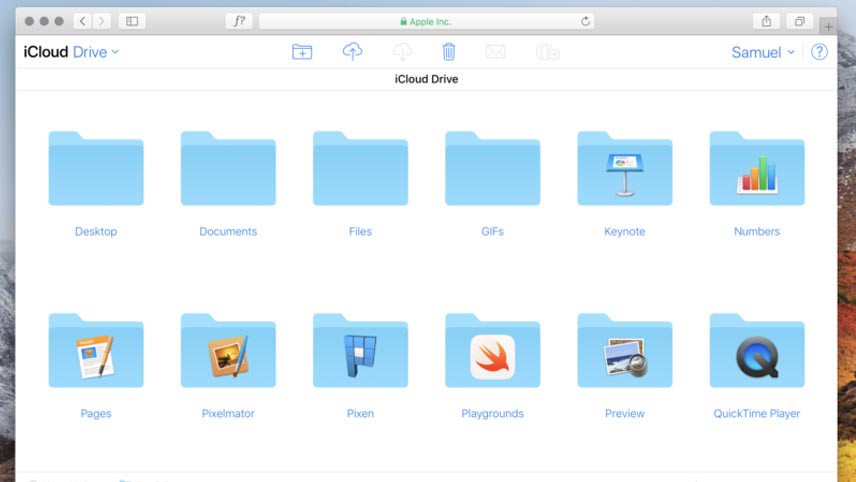Reload the page with the refresh icon
The width and height of the screenshot is (856, 482).
[x=585, y=21]
